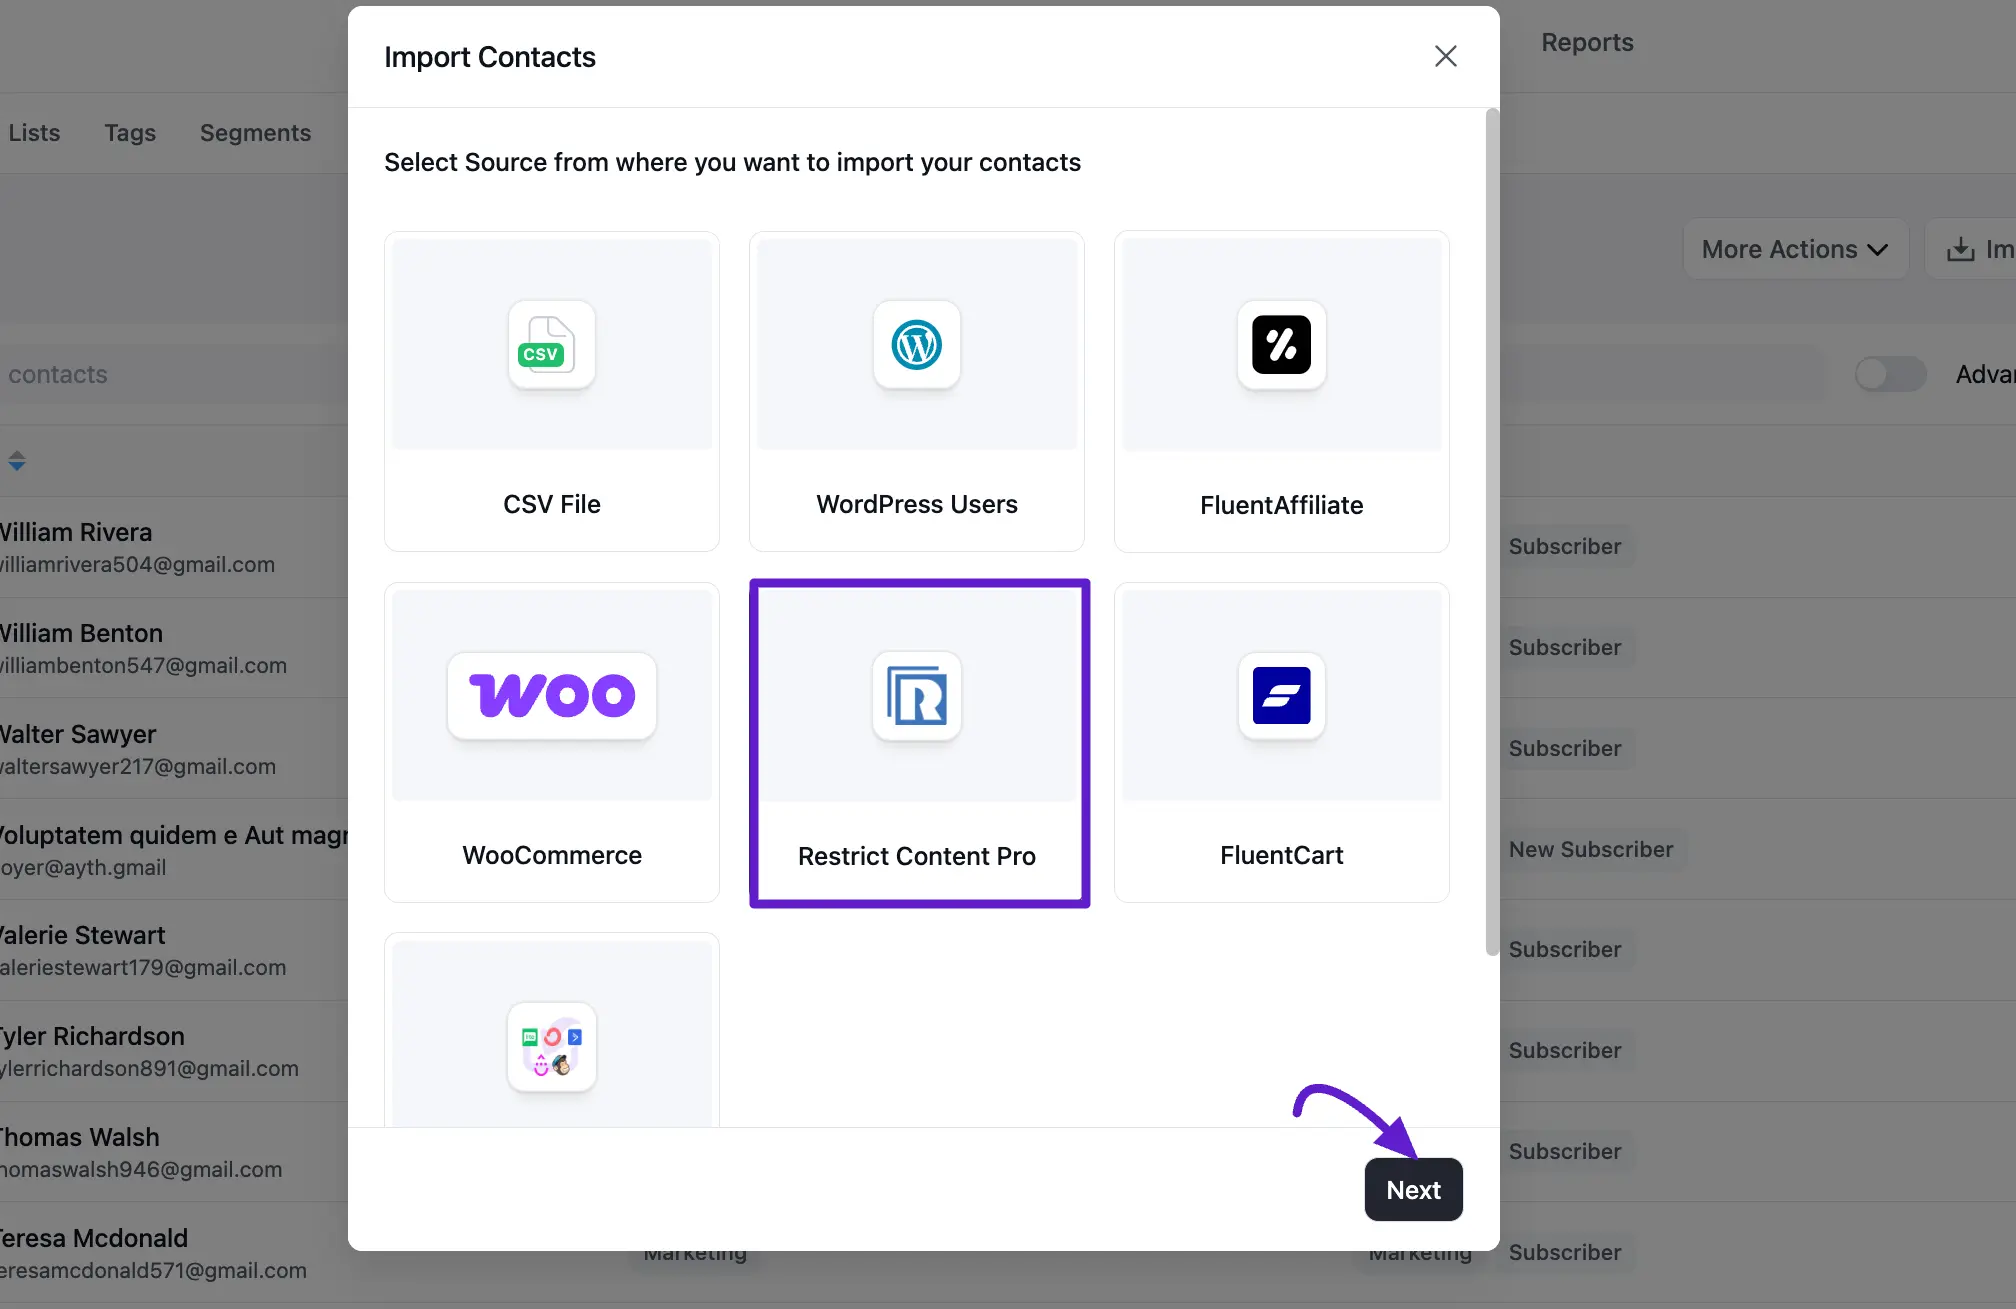Pick the FluentAffiliate percent icon

tap(1282, 345)
